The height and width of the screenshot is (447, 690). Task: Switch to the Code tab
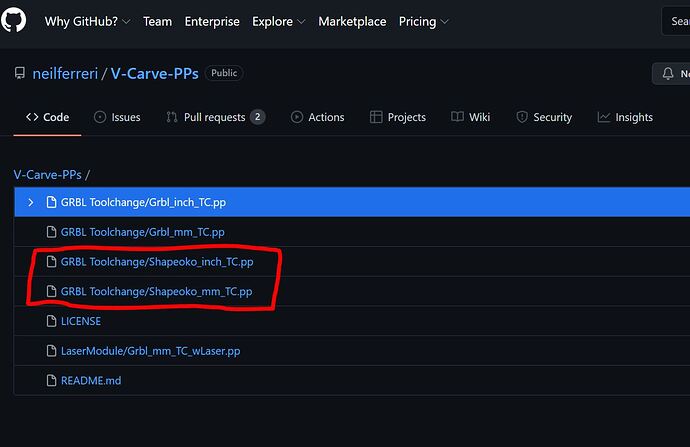48,117
